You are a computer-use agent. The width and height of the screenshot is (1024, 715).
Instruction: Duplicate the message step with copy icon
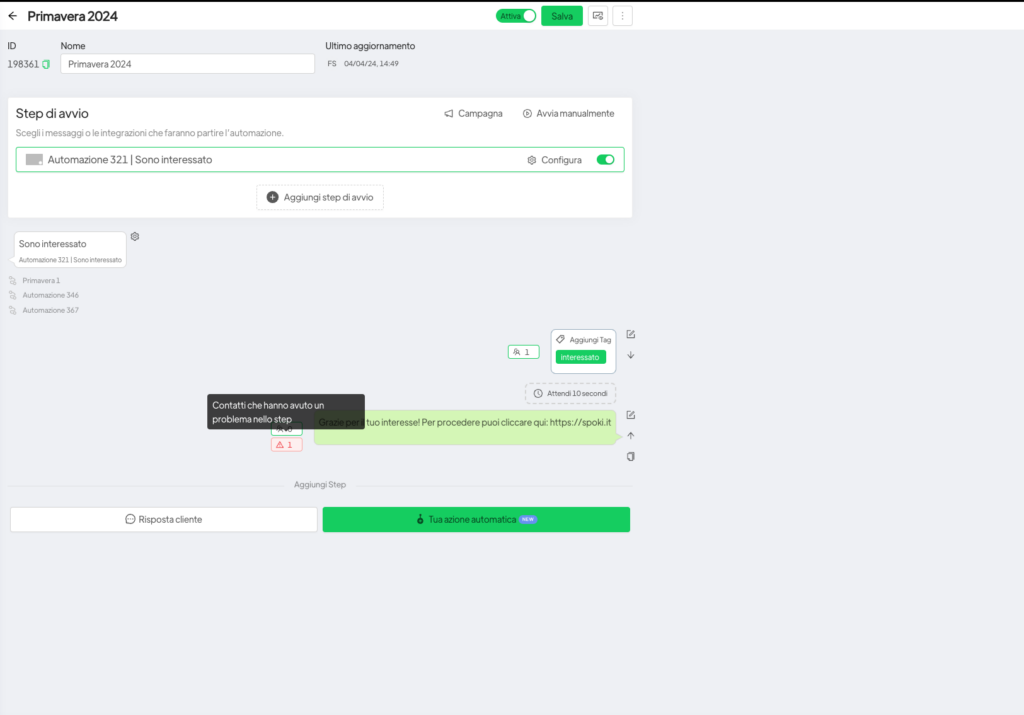(630, 456)
